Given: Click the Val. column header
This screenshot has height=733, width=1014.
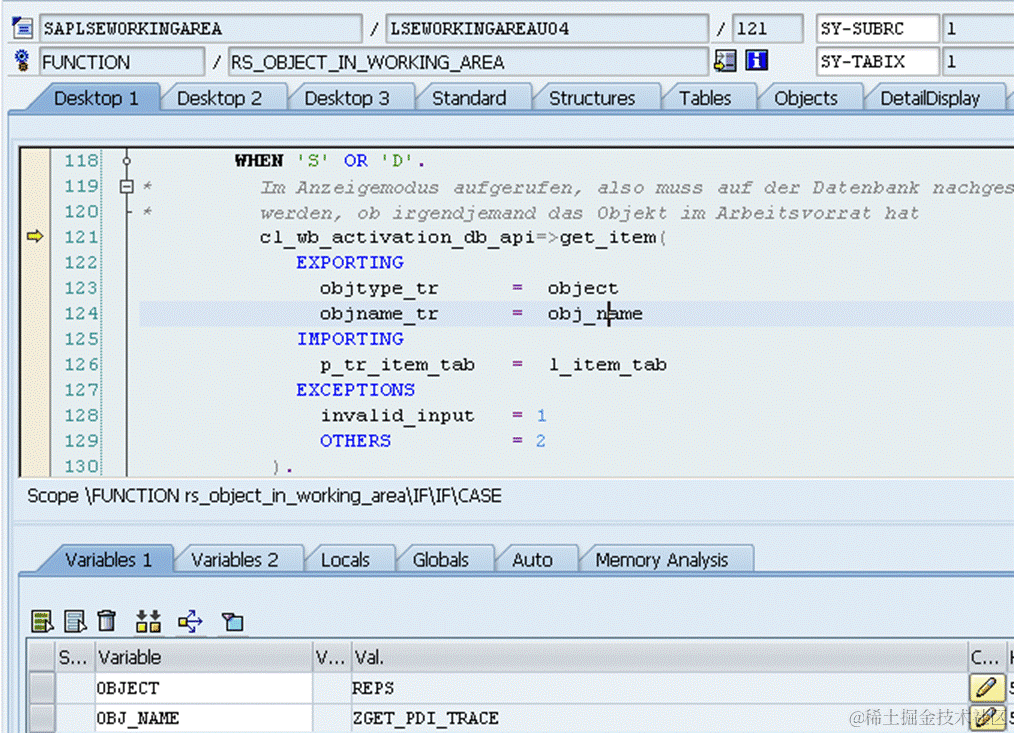Looking at the screenshot, I should click(660, 657).
